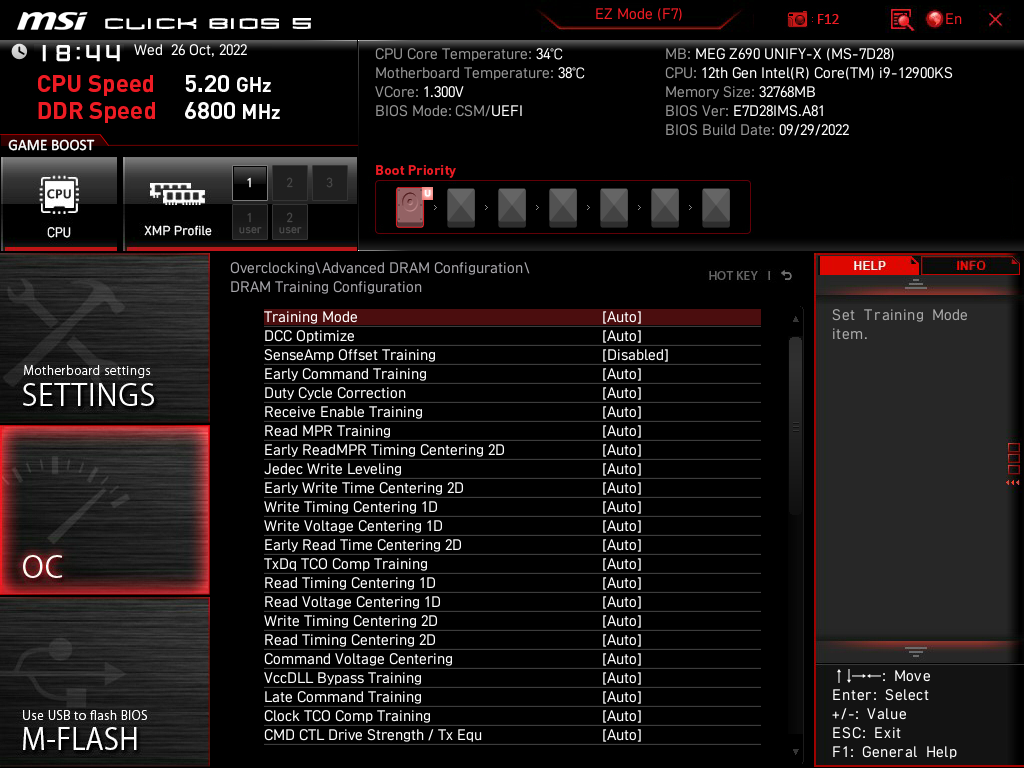Image resolution: width=1024 pixels, height=768 pixels.
Task: Go back using the return arrow icon
Action: coord(787,276)
